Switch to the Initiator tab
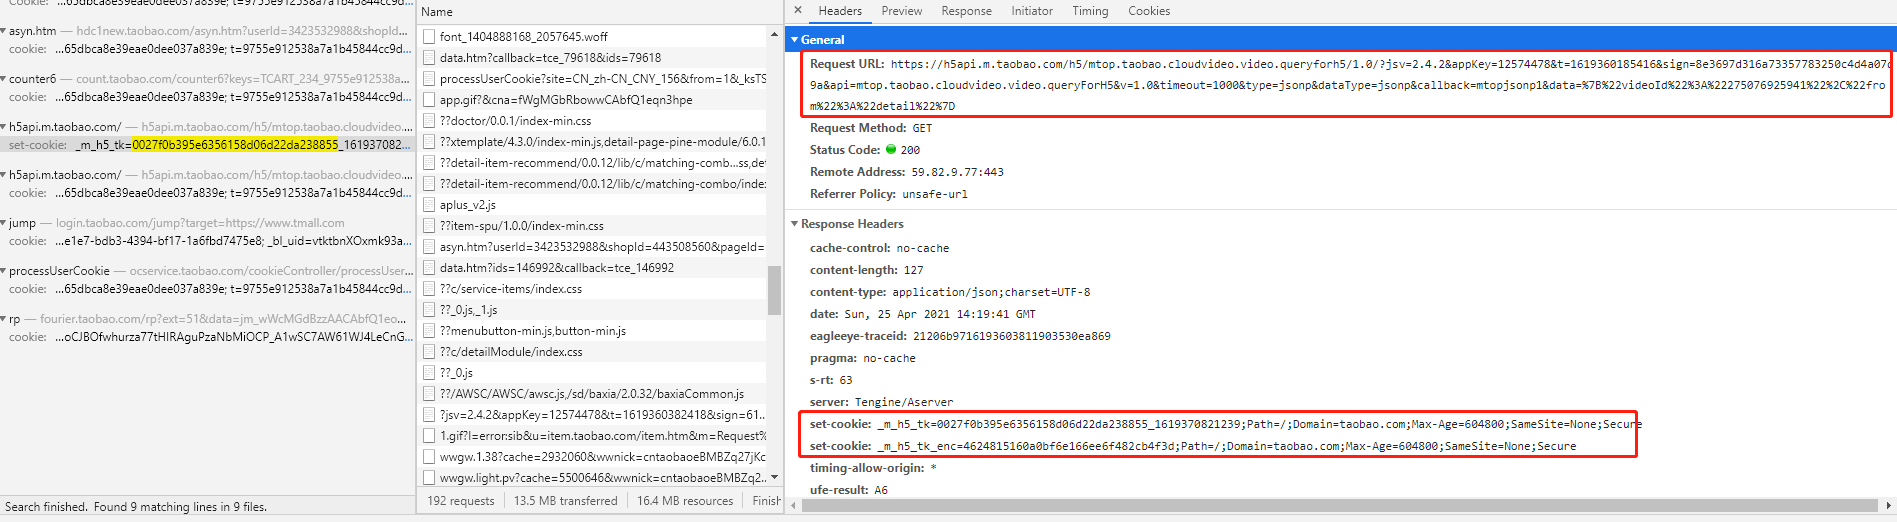Viewport: 1897px width, 522px height. [x=1032, y=11]
